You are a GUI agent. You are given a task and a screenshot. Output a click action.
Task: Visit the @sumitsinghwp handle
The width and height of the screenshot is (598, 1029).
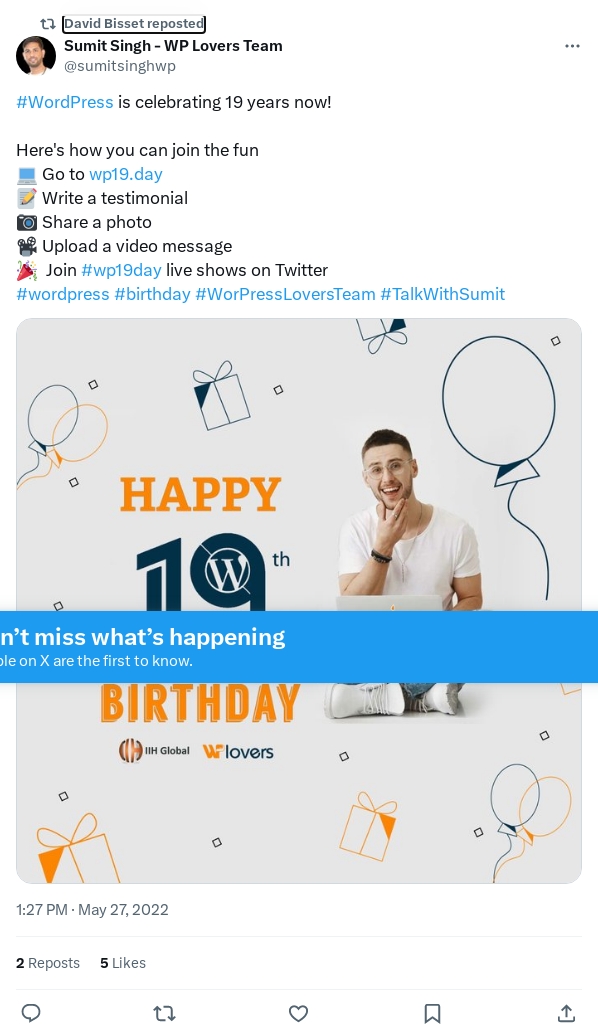point(119,66)
